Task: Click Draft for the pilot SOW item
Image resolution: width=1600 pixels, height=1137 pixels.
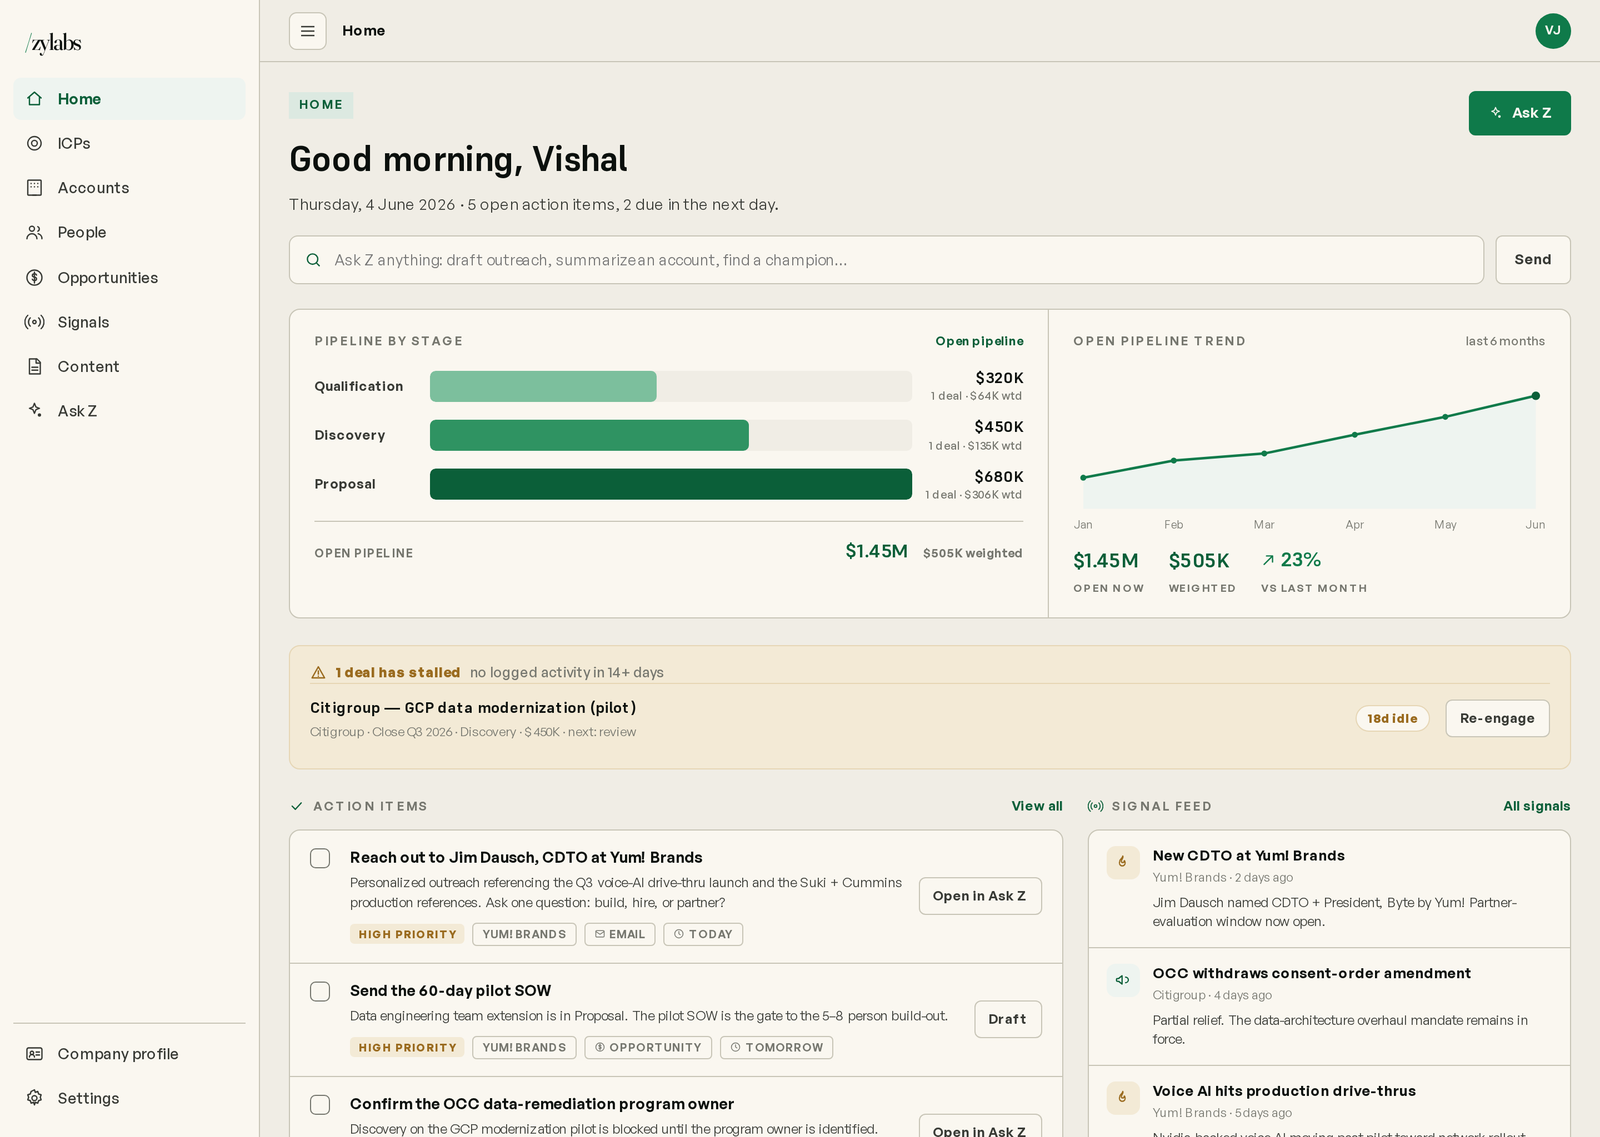Action: (1008, 1019)
